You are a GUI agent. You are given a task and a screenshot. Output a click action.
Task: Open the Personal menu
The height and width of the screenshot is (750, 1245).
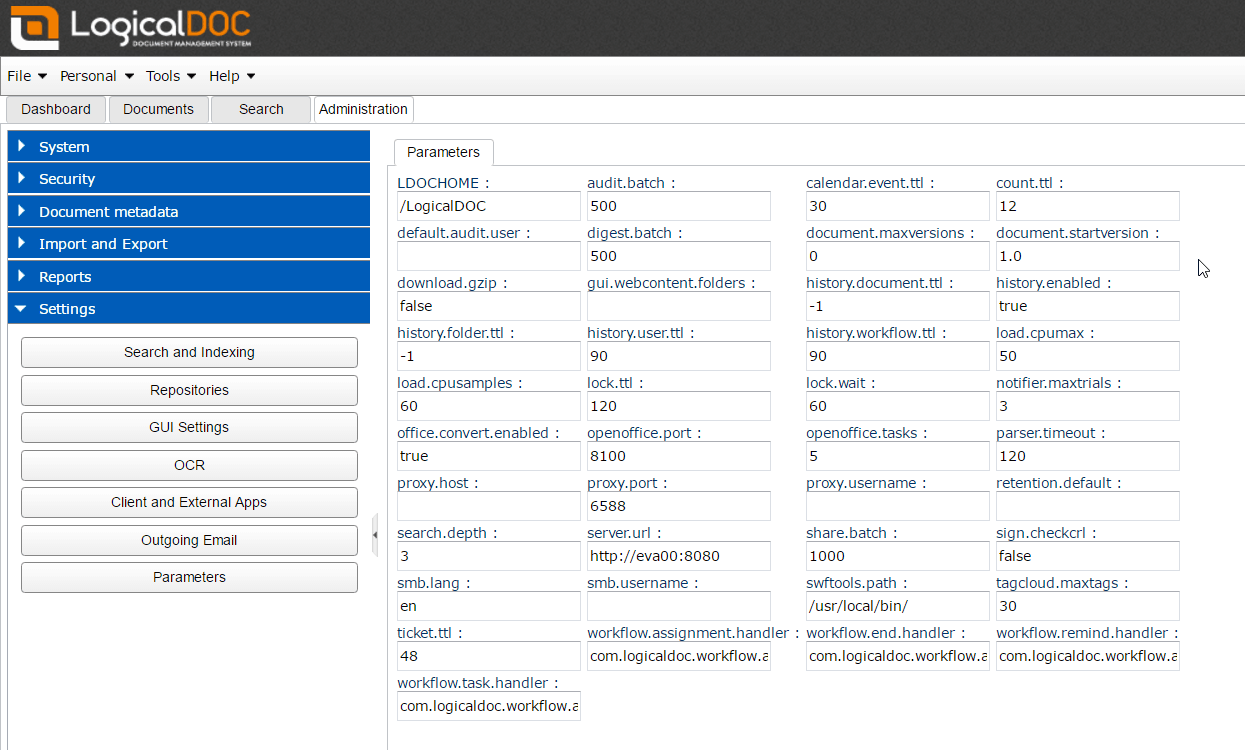coord(96,76)
